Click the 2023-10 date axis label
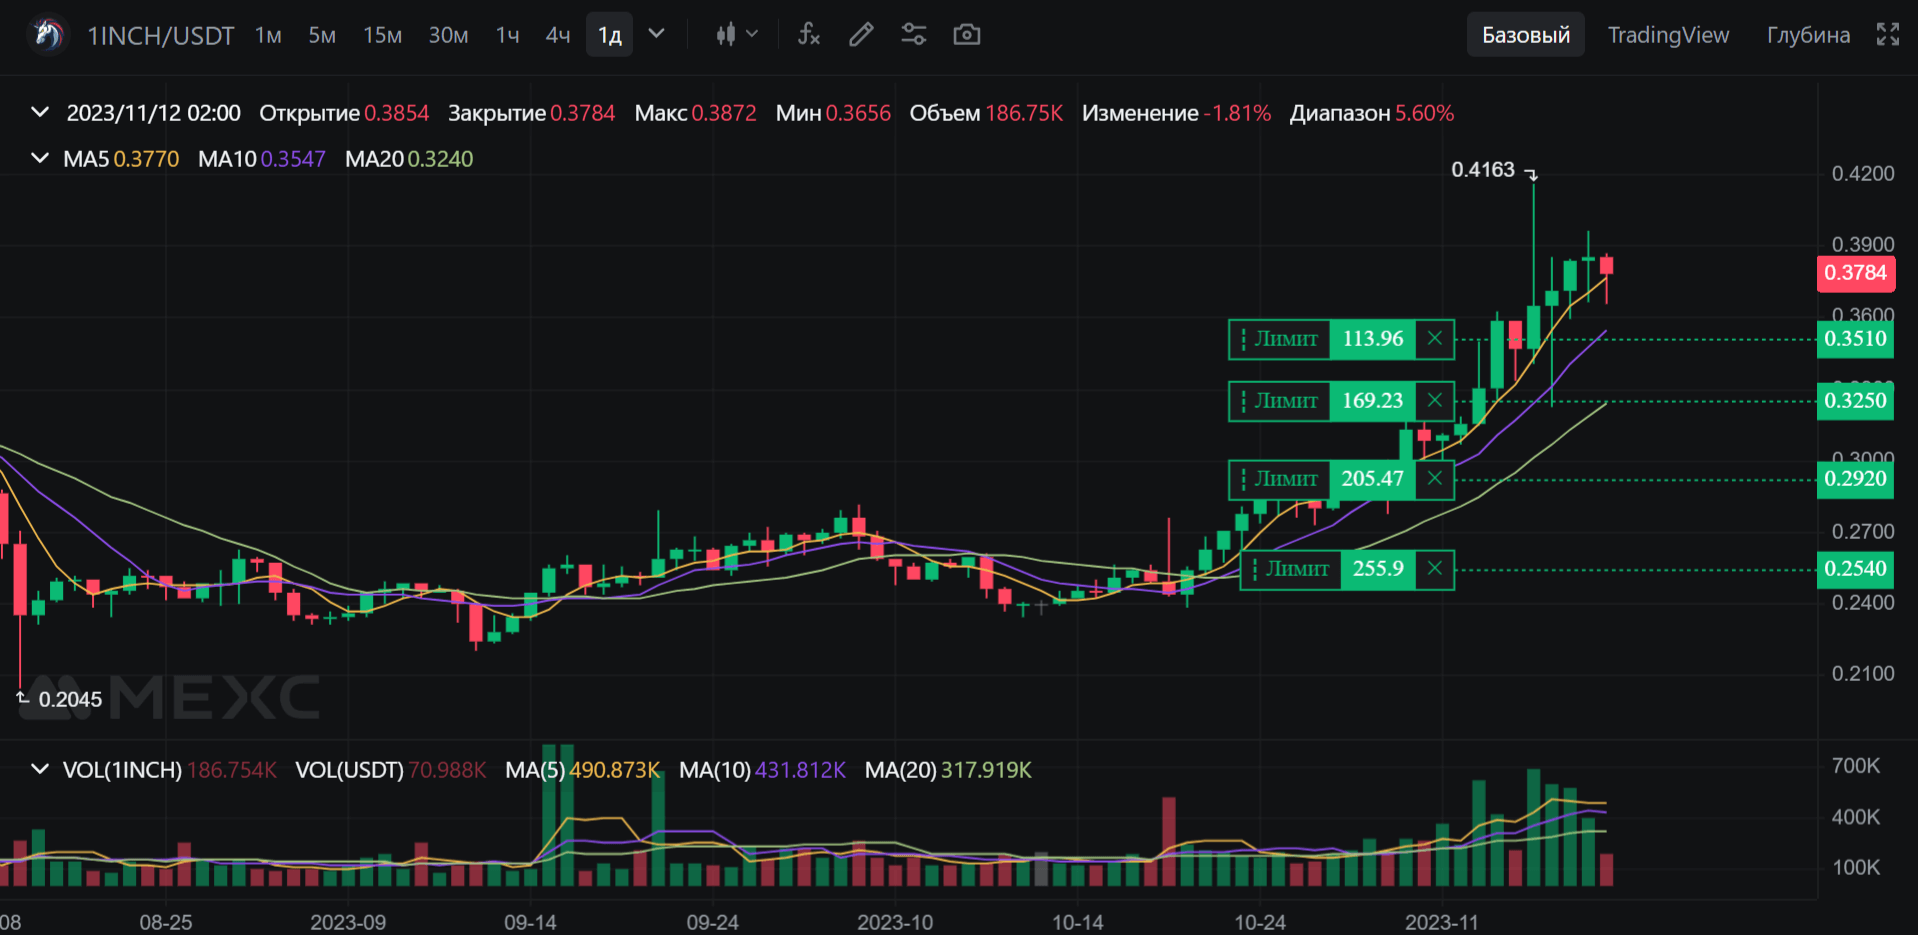This screenshot has width=1918, height=935. point(895,922)
